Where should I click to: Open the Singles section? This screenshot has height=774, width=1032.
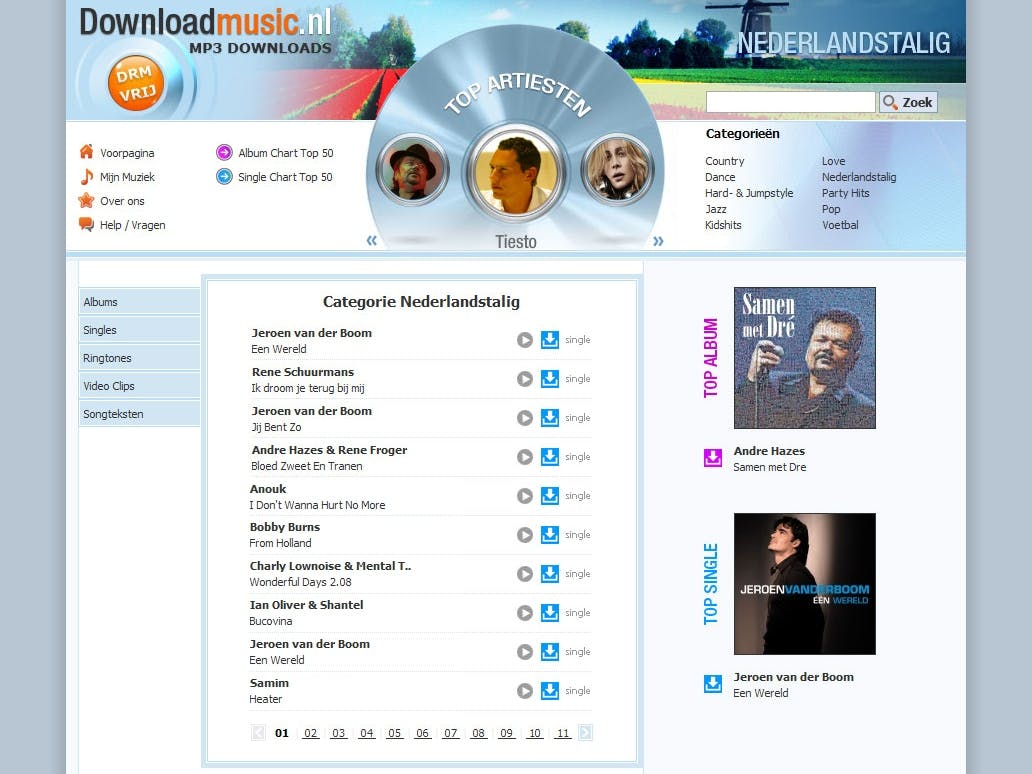click(140, 330)
